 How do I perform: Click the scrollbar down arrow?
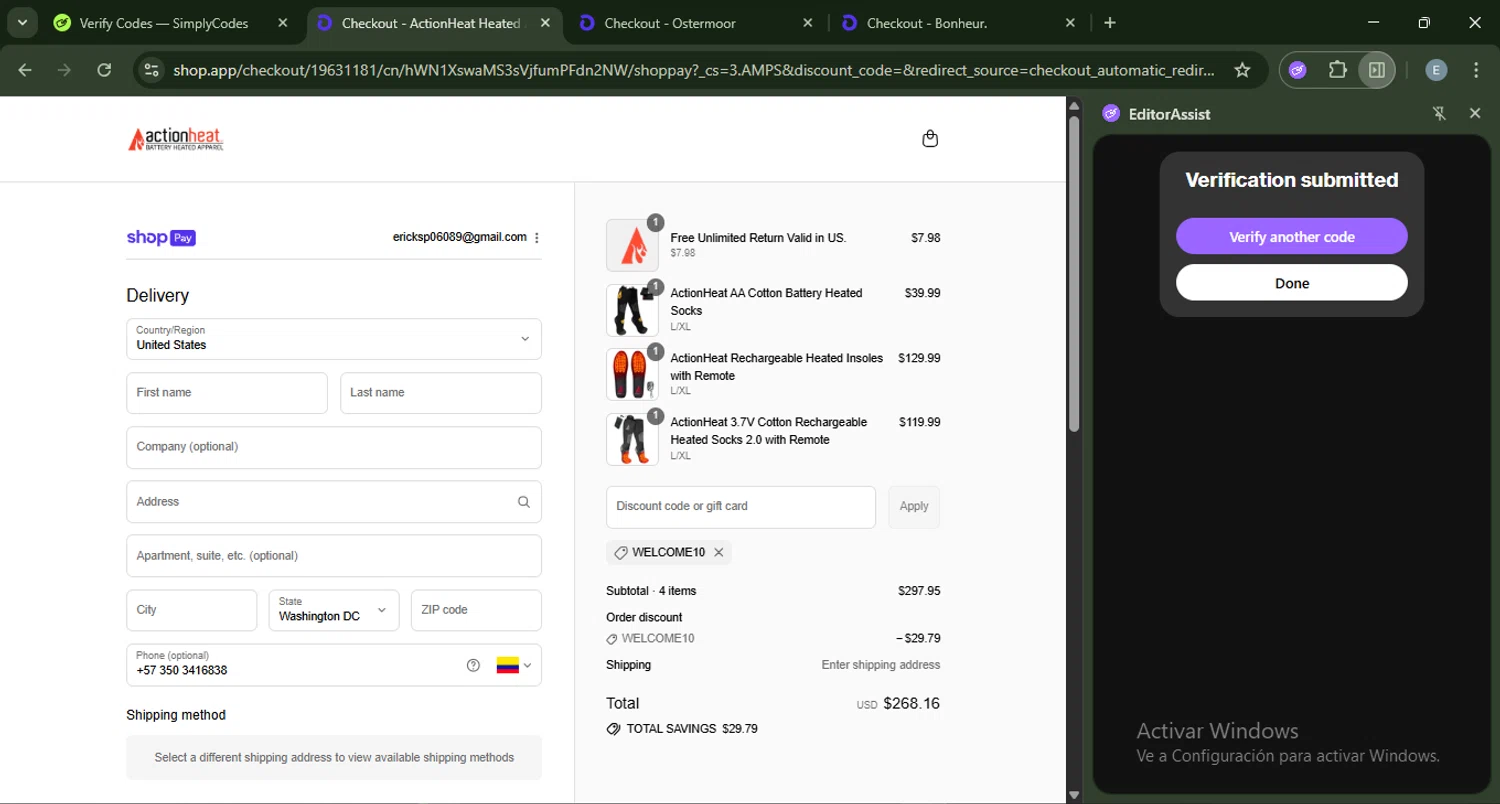(1074, 795)
